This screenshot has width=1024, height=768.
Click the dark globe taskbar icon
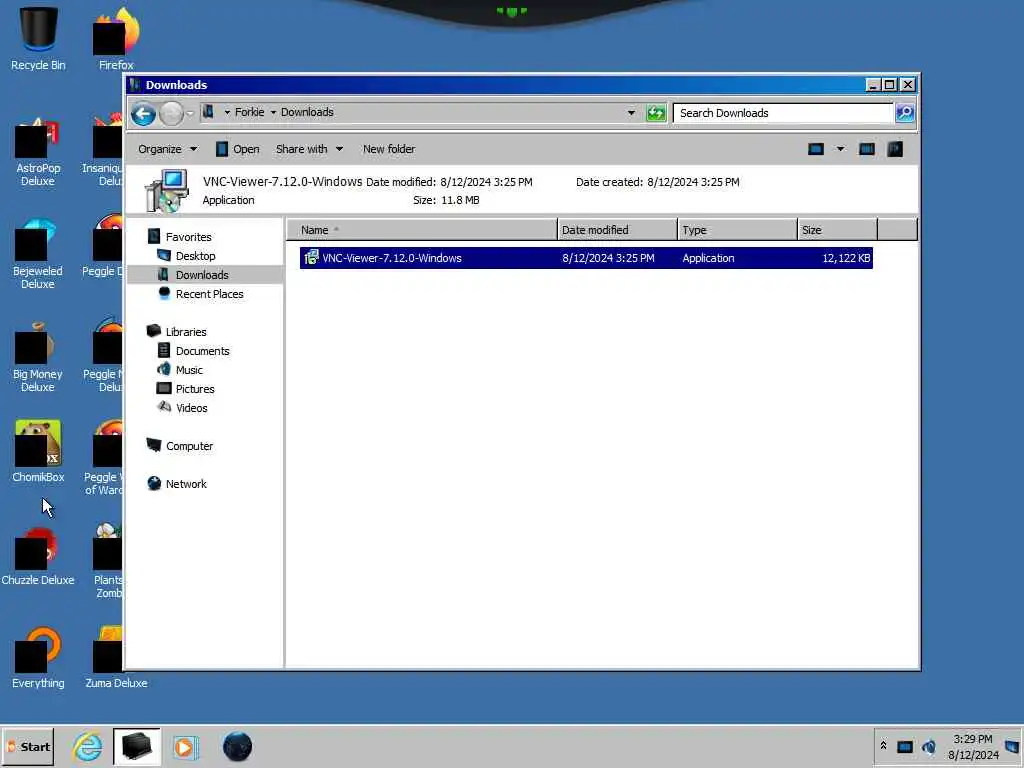[x=237, y=746]
